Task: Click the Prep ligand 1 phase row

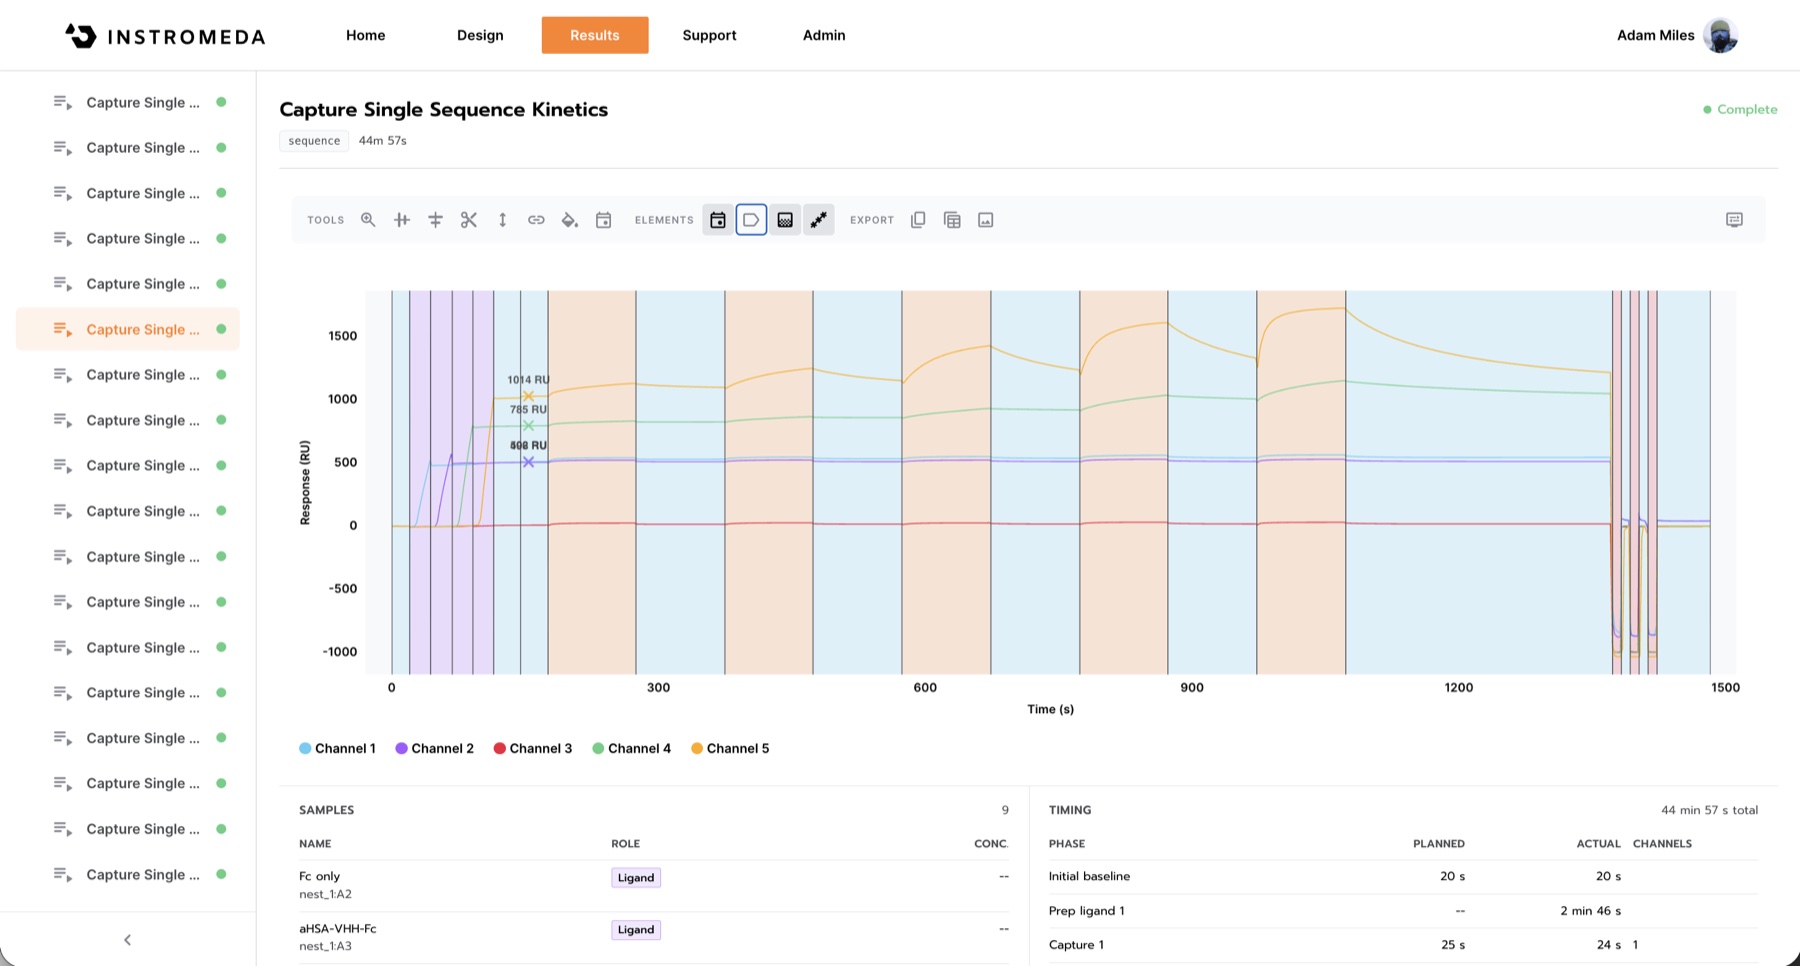Action: [x=1403, y=911]
